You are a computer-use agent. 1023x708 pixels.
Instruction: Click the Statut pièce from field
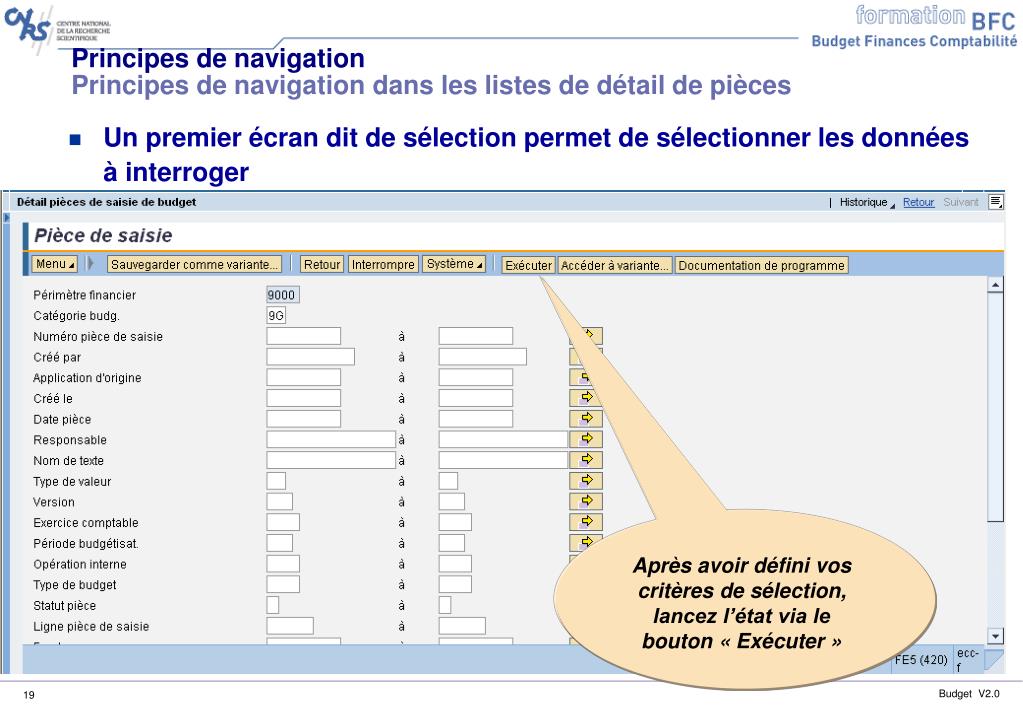(x=273, y=605)
